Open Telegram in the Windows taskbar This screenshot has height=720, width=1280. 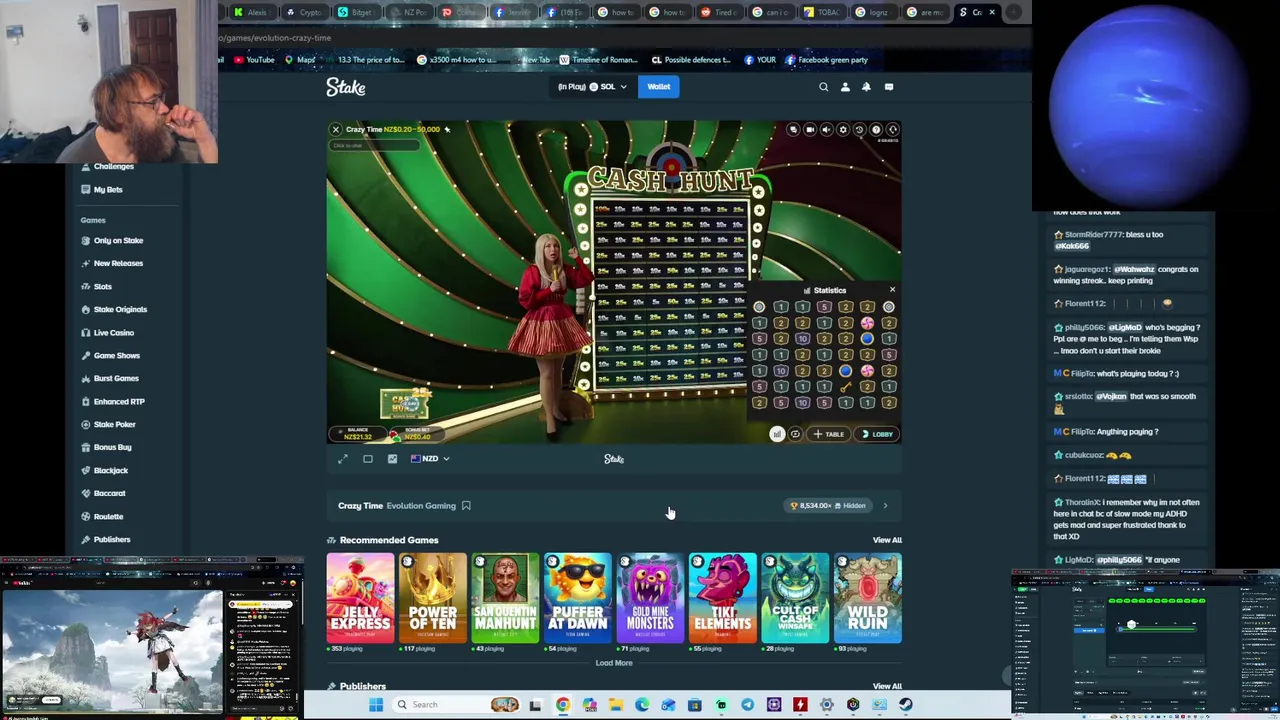point(747,705)
